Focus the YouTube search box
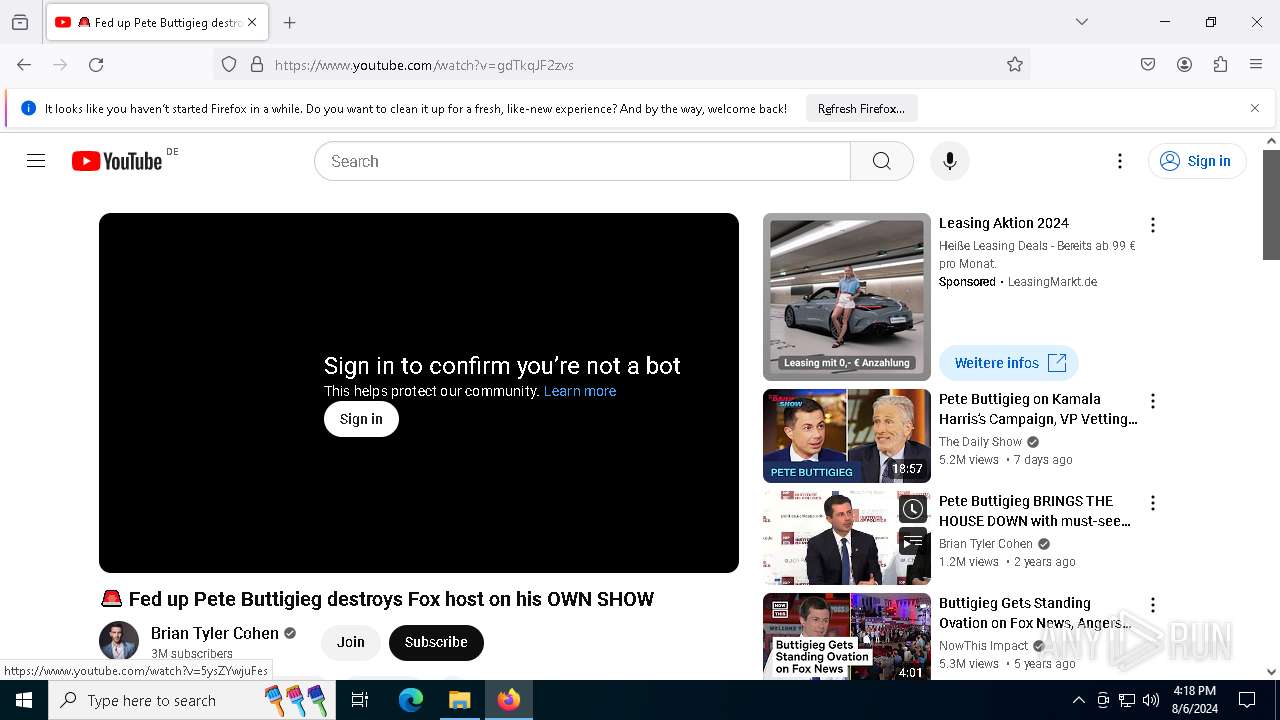Image resolution: width=1280 pixels, height=720 pixels. tap(582, 161)
